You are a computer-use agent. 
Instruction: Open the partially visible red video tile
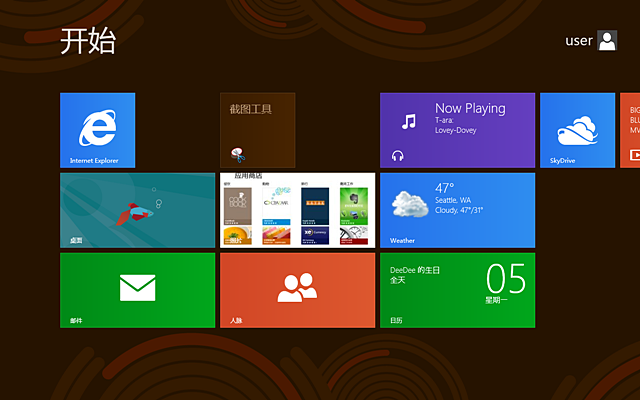(x=630, y=130)
